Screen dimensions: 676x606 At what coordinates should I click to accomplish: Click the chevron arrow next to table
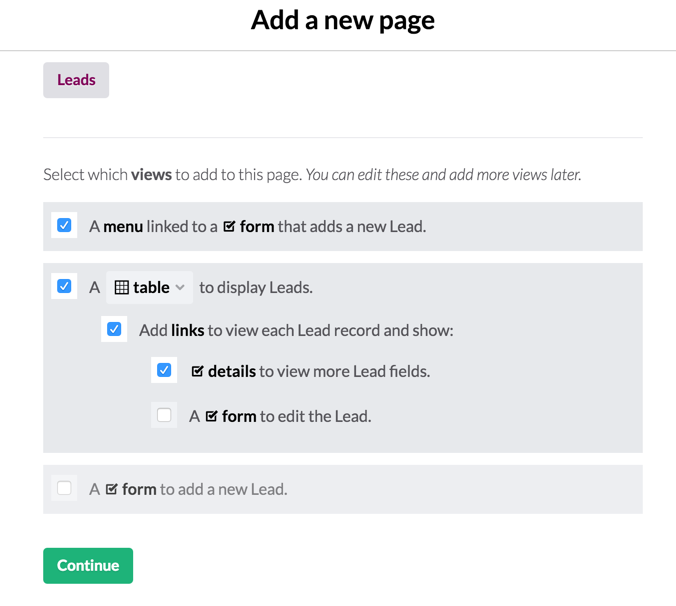(180, 287)
